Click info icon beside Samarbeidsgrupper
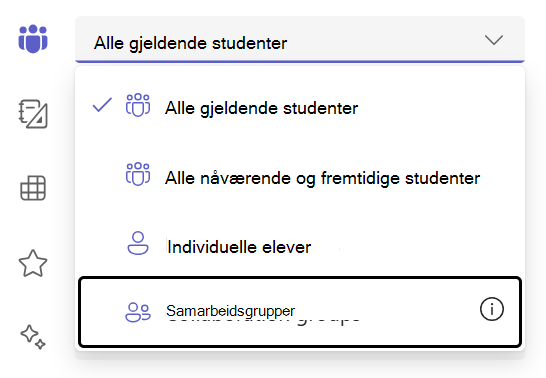 pos(492,309)
